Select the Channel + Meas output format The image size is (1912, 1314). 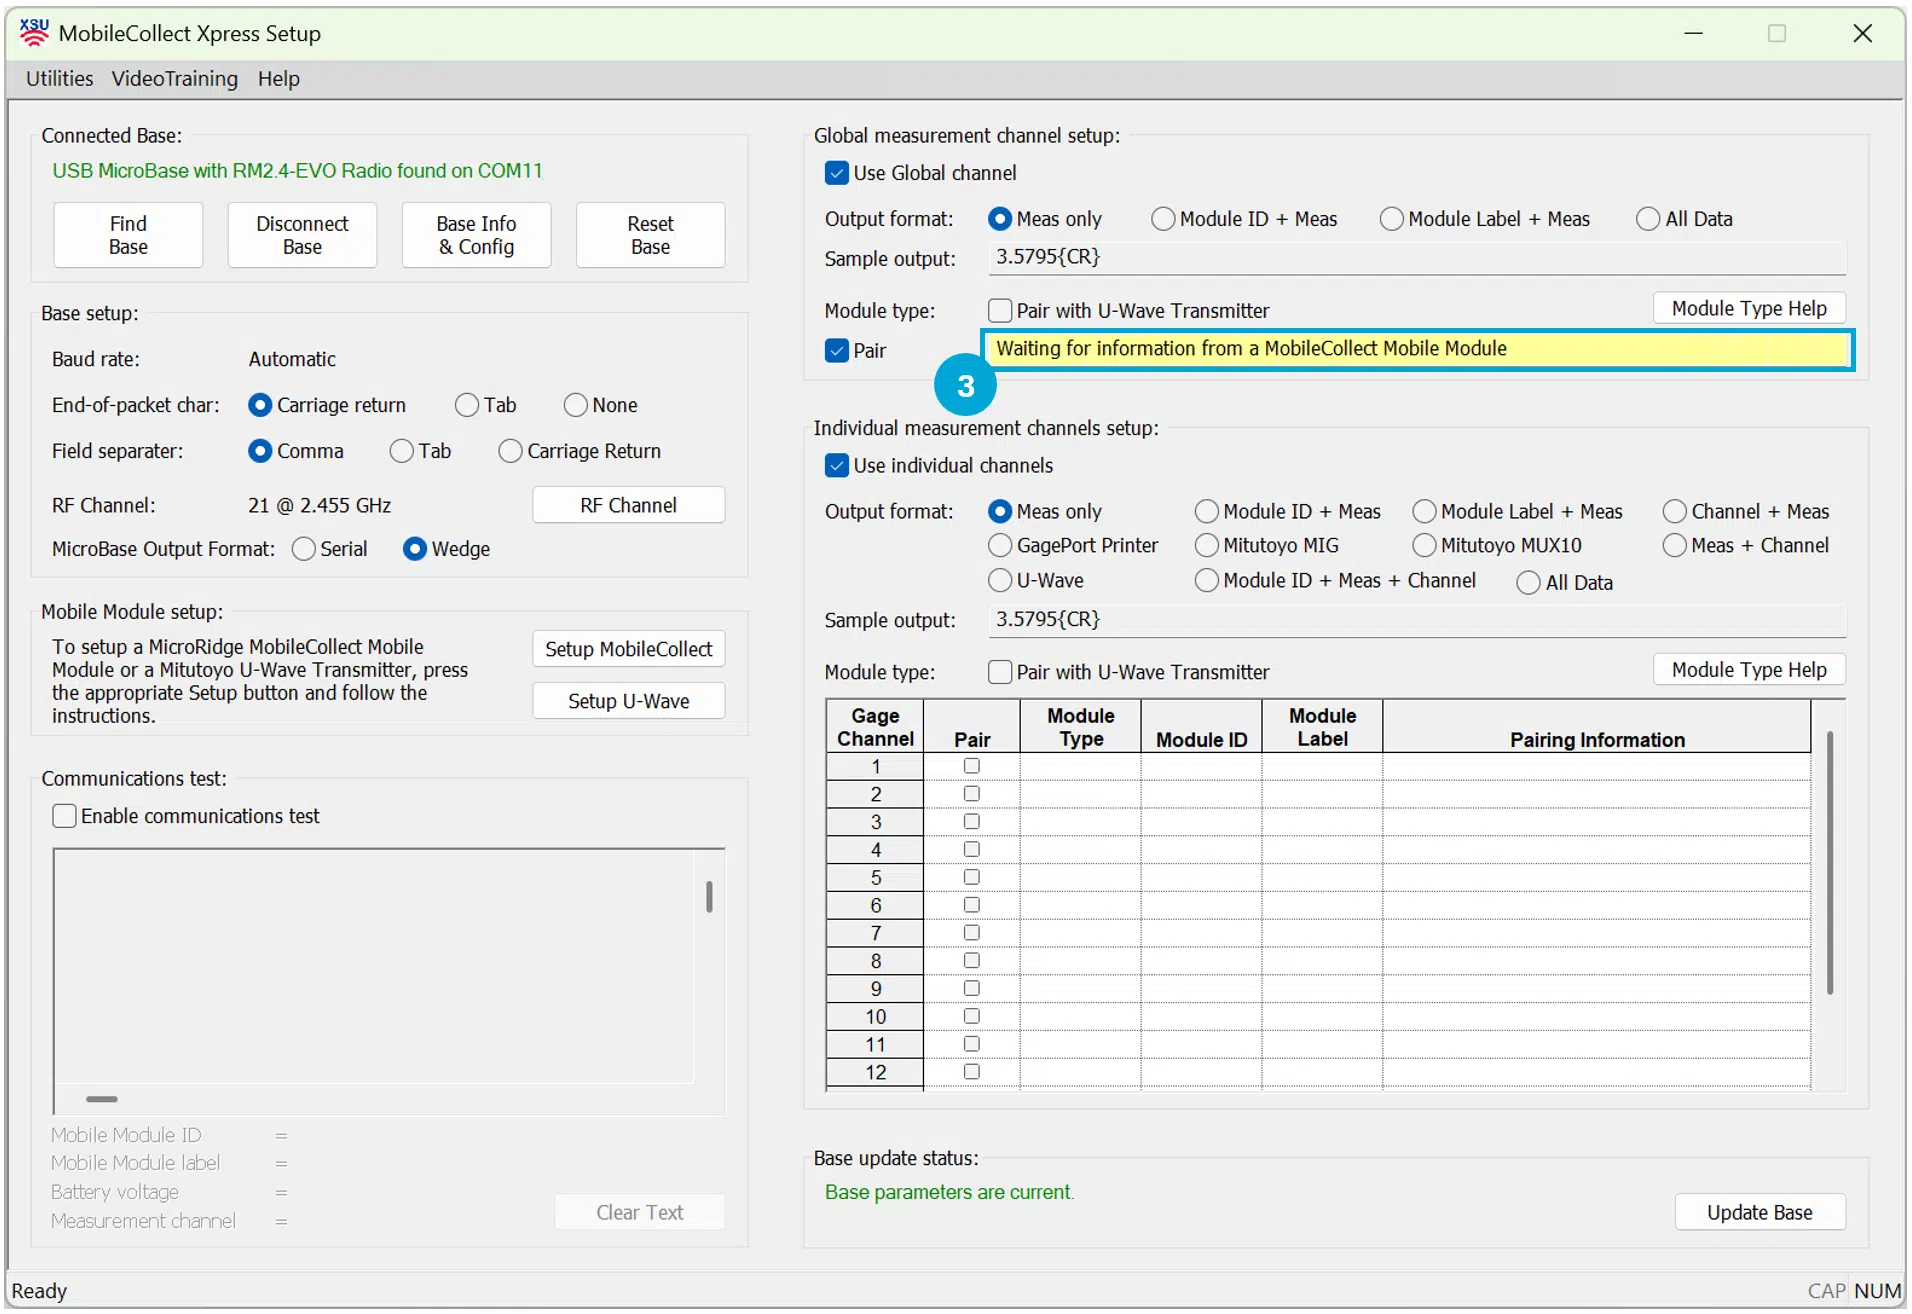coord(1675,512)
